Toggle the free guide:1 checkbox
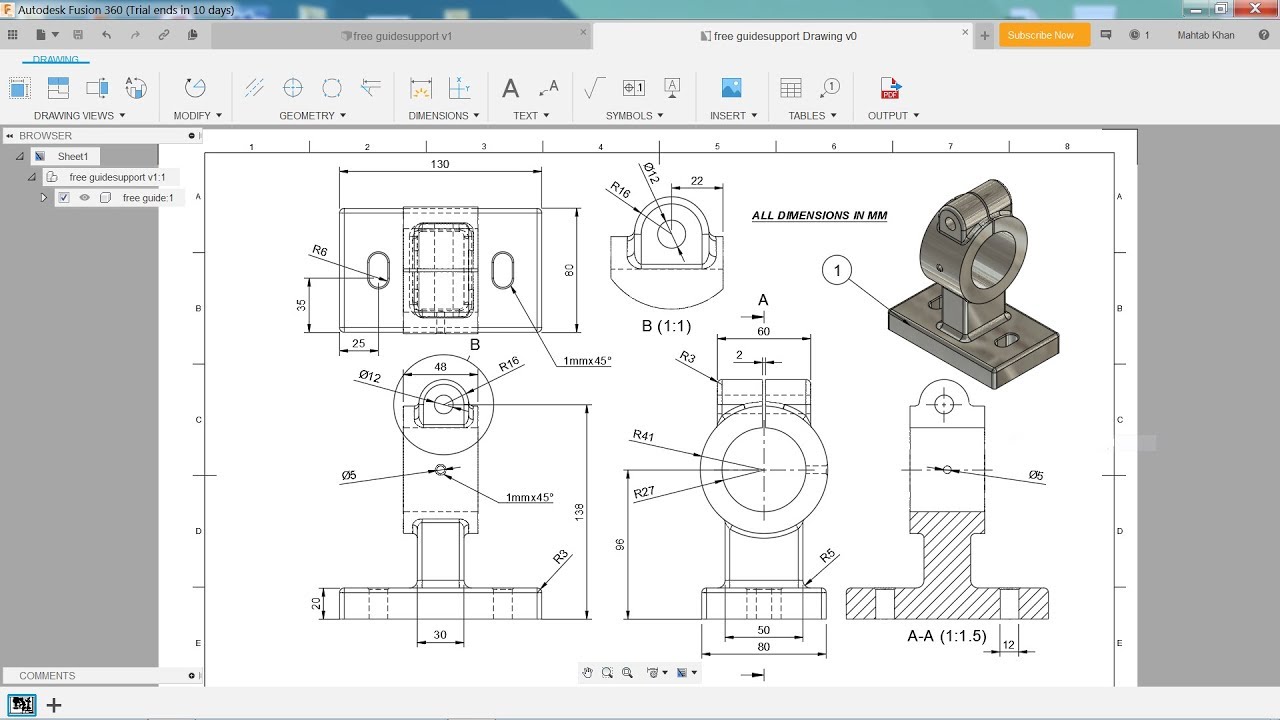Screen dimensions: 1280x720 [63, 197]
